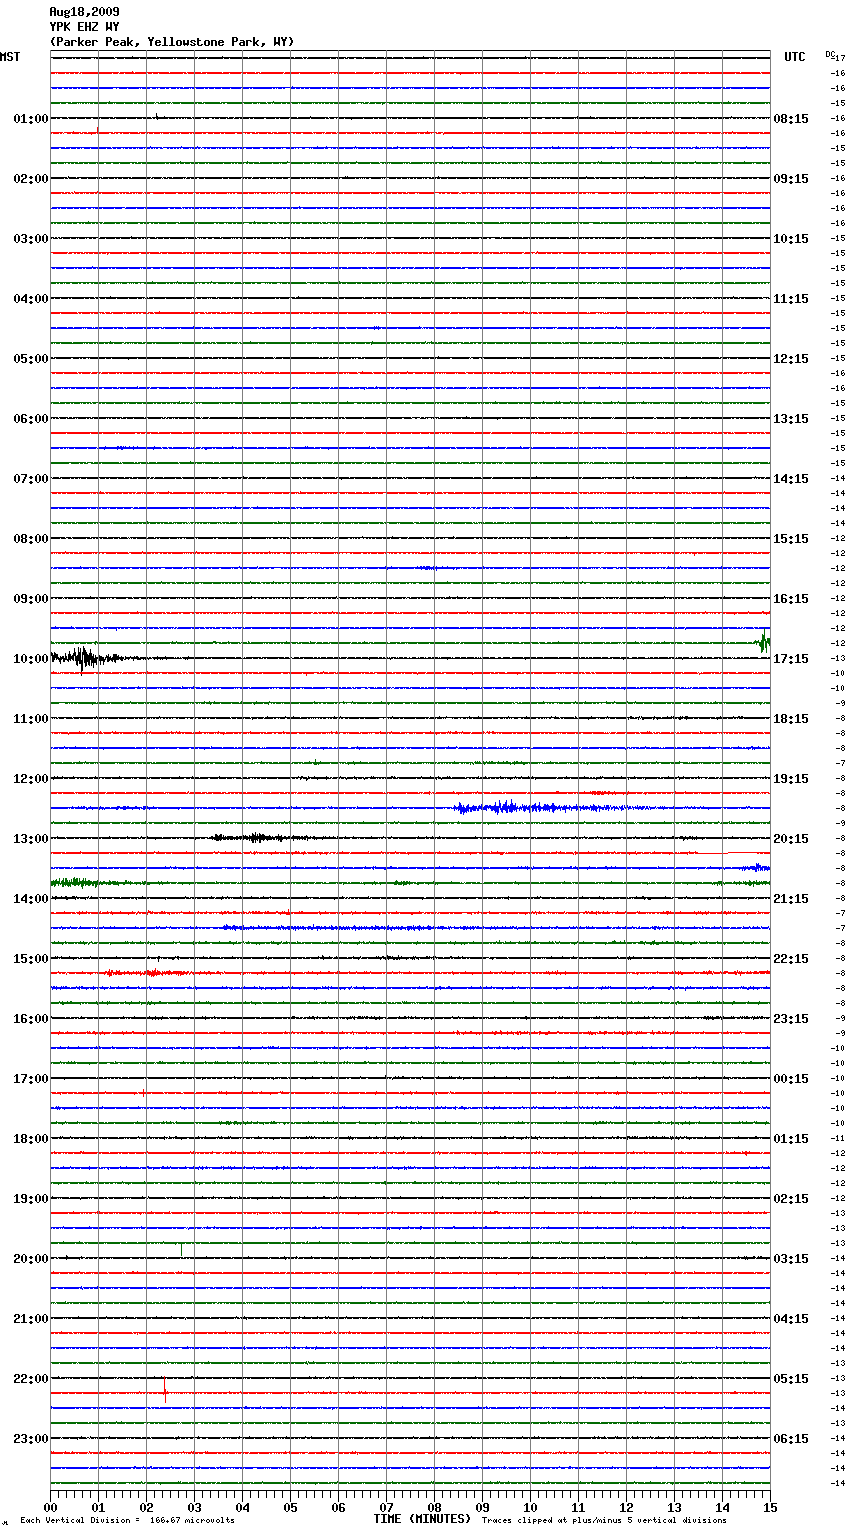This screenshot has height=1534, width=850.
Task: Click minute tick label 08 on bottom axis
Action: pyautogui.click(x=434, y=1507)
